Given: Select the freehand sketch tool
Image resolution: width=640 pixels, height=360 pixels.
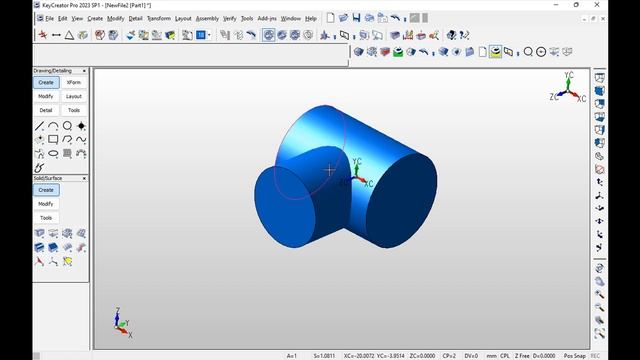Looking at the screenshot, I should pos(40,167).
